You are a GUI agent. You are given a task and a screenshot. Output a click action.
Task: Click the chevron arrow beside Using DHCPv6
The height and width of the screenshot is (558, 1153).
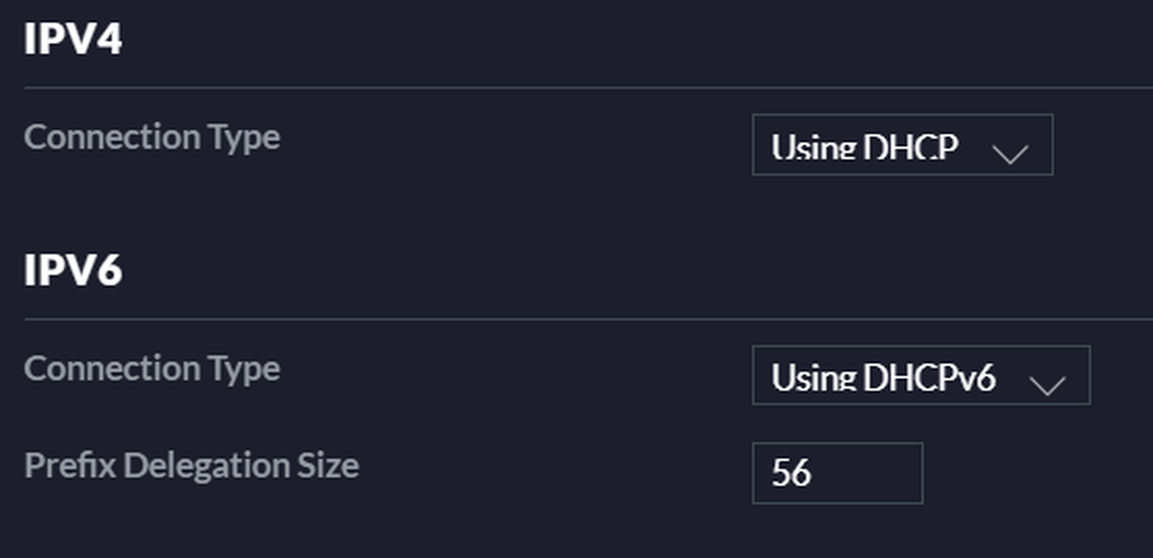[1047, 384]
